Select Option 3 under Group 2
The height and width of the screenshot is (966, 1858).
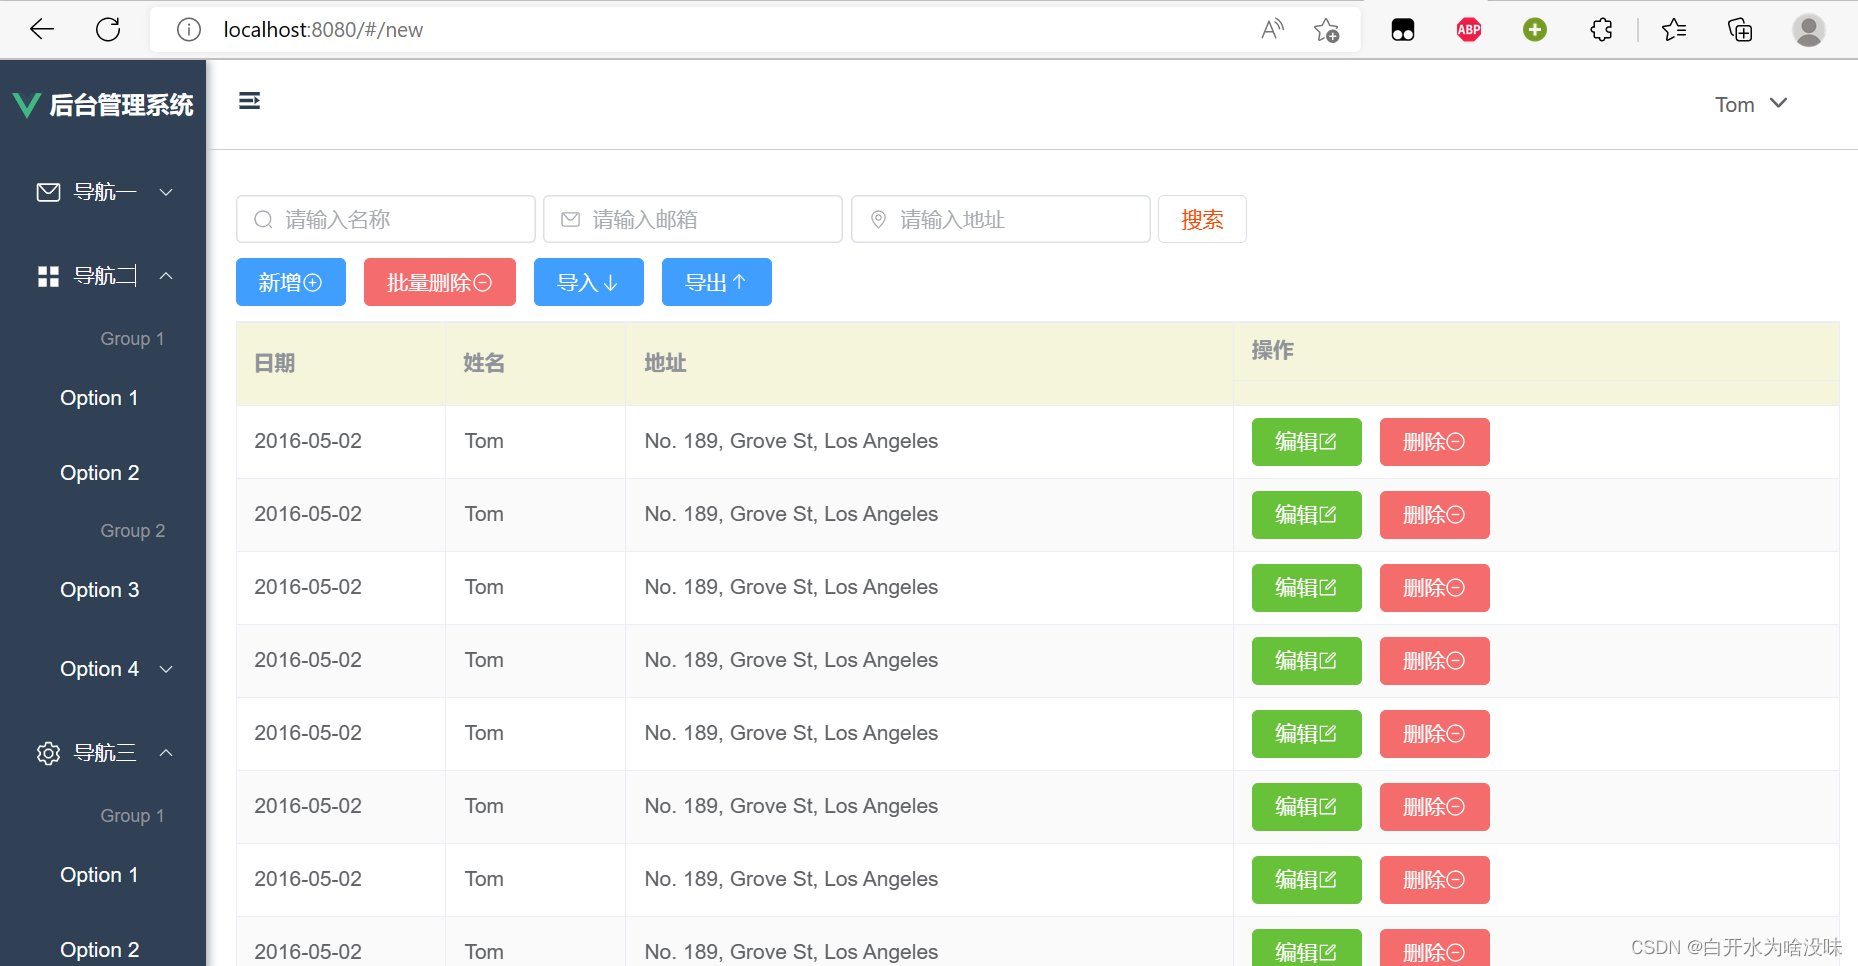point(99,589)
